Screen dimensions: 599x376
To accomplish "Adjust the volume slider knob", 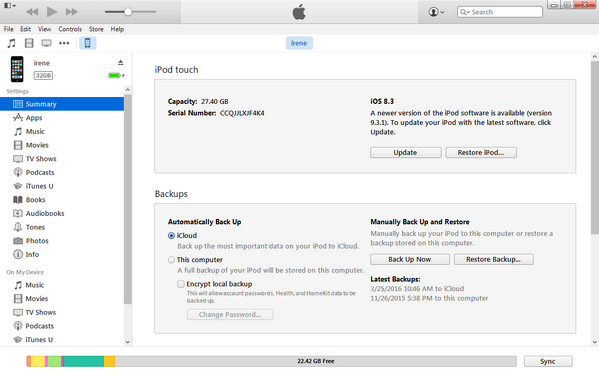I will click(128, 12).
